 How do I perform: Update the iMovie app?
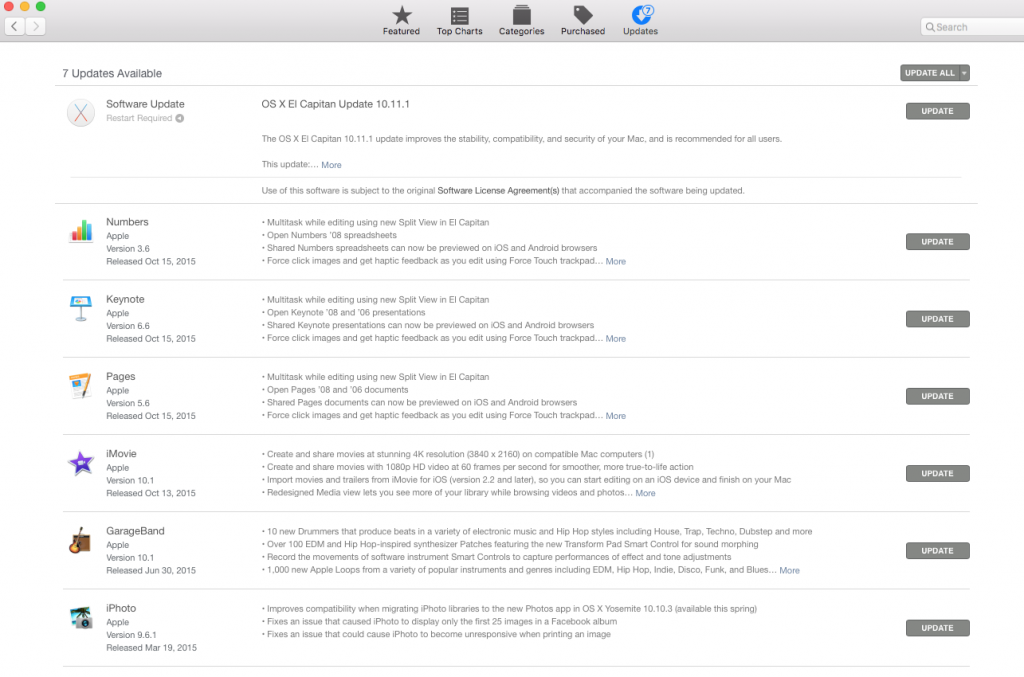937,473
